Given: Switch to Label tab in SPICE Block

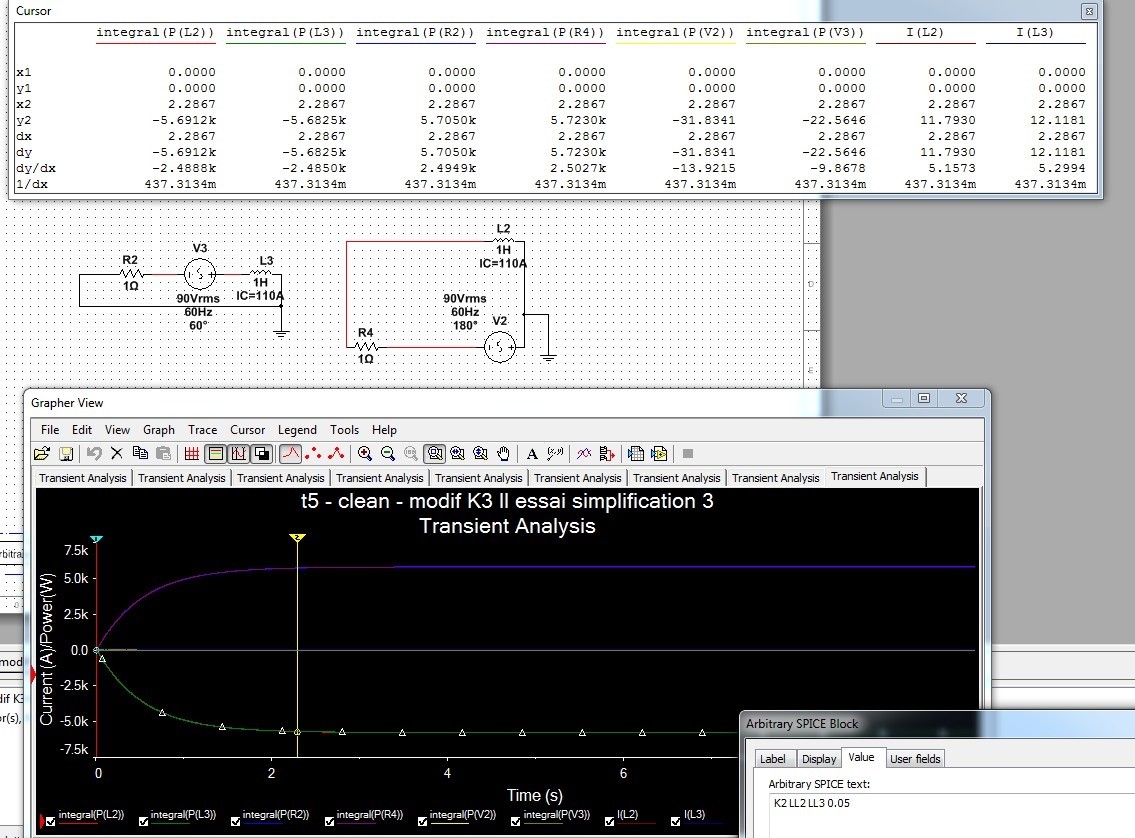Looking at the screenshot, I should (772, 758).
